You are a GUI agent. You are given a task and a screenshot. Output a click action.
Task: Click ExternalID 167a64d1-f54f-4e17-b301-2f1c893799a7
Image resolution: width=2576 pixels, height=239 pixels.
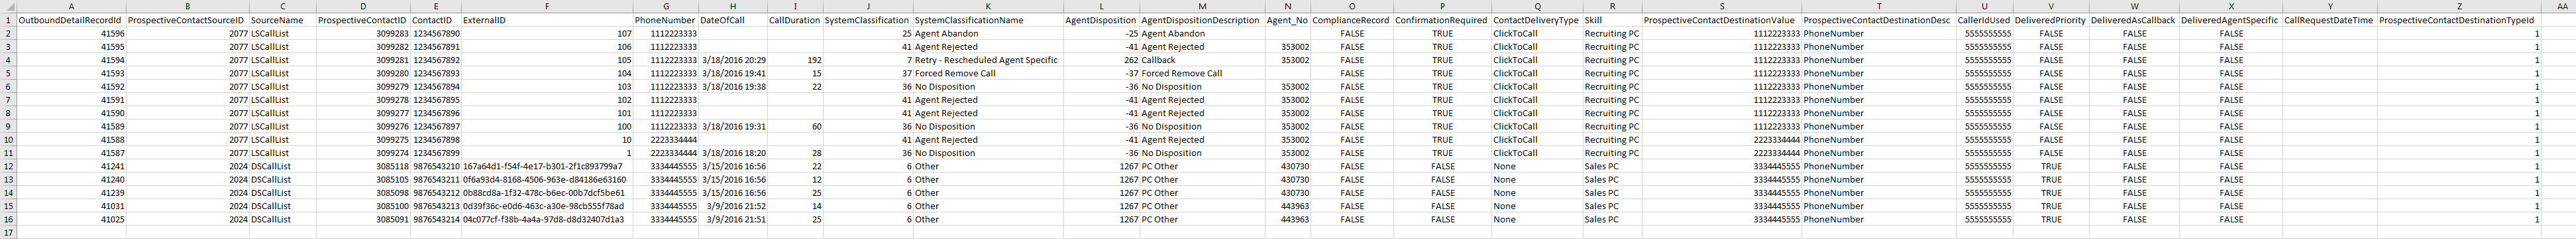click(x=547, y=166)
